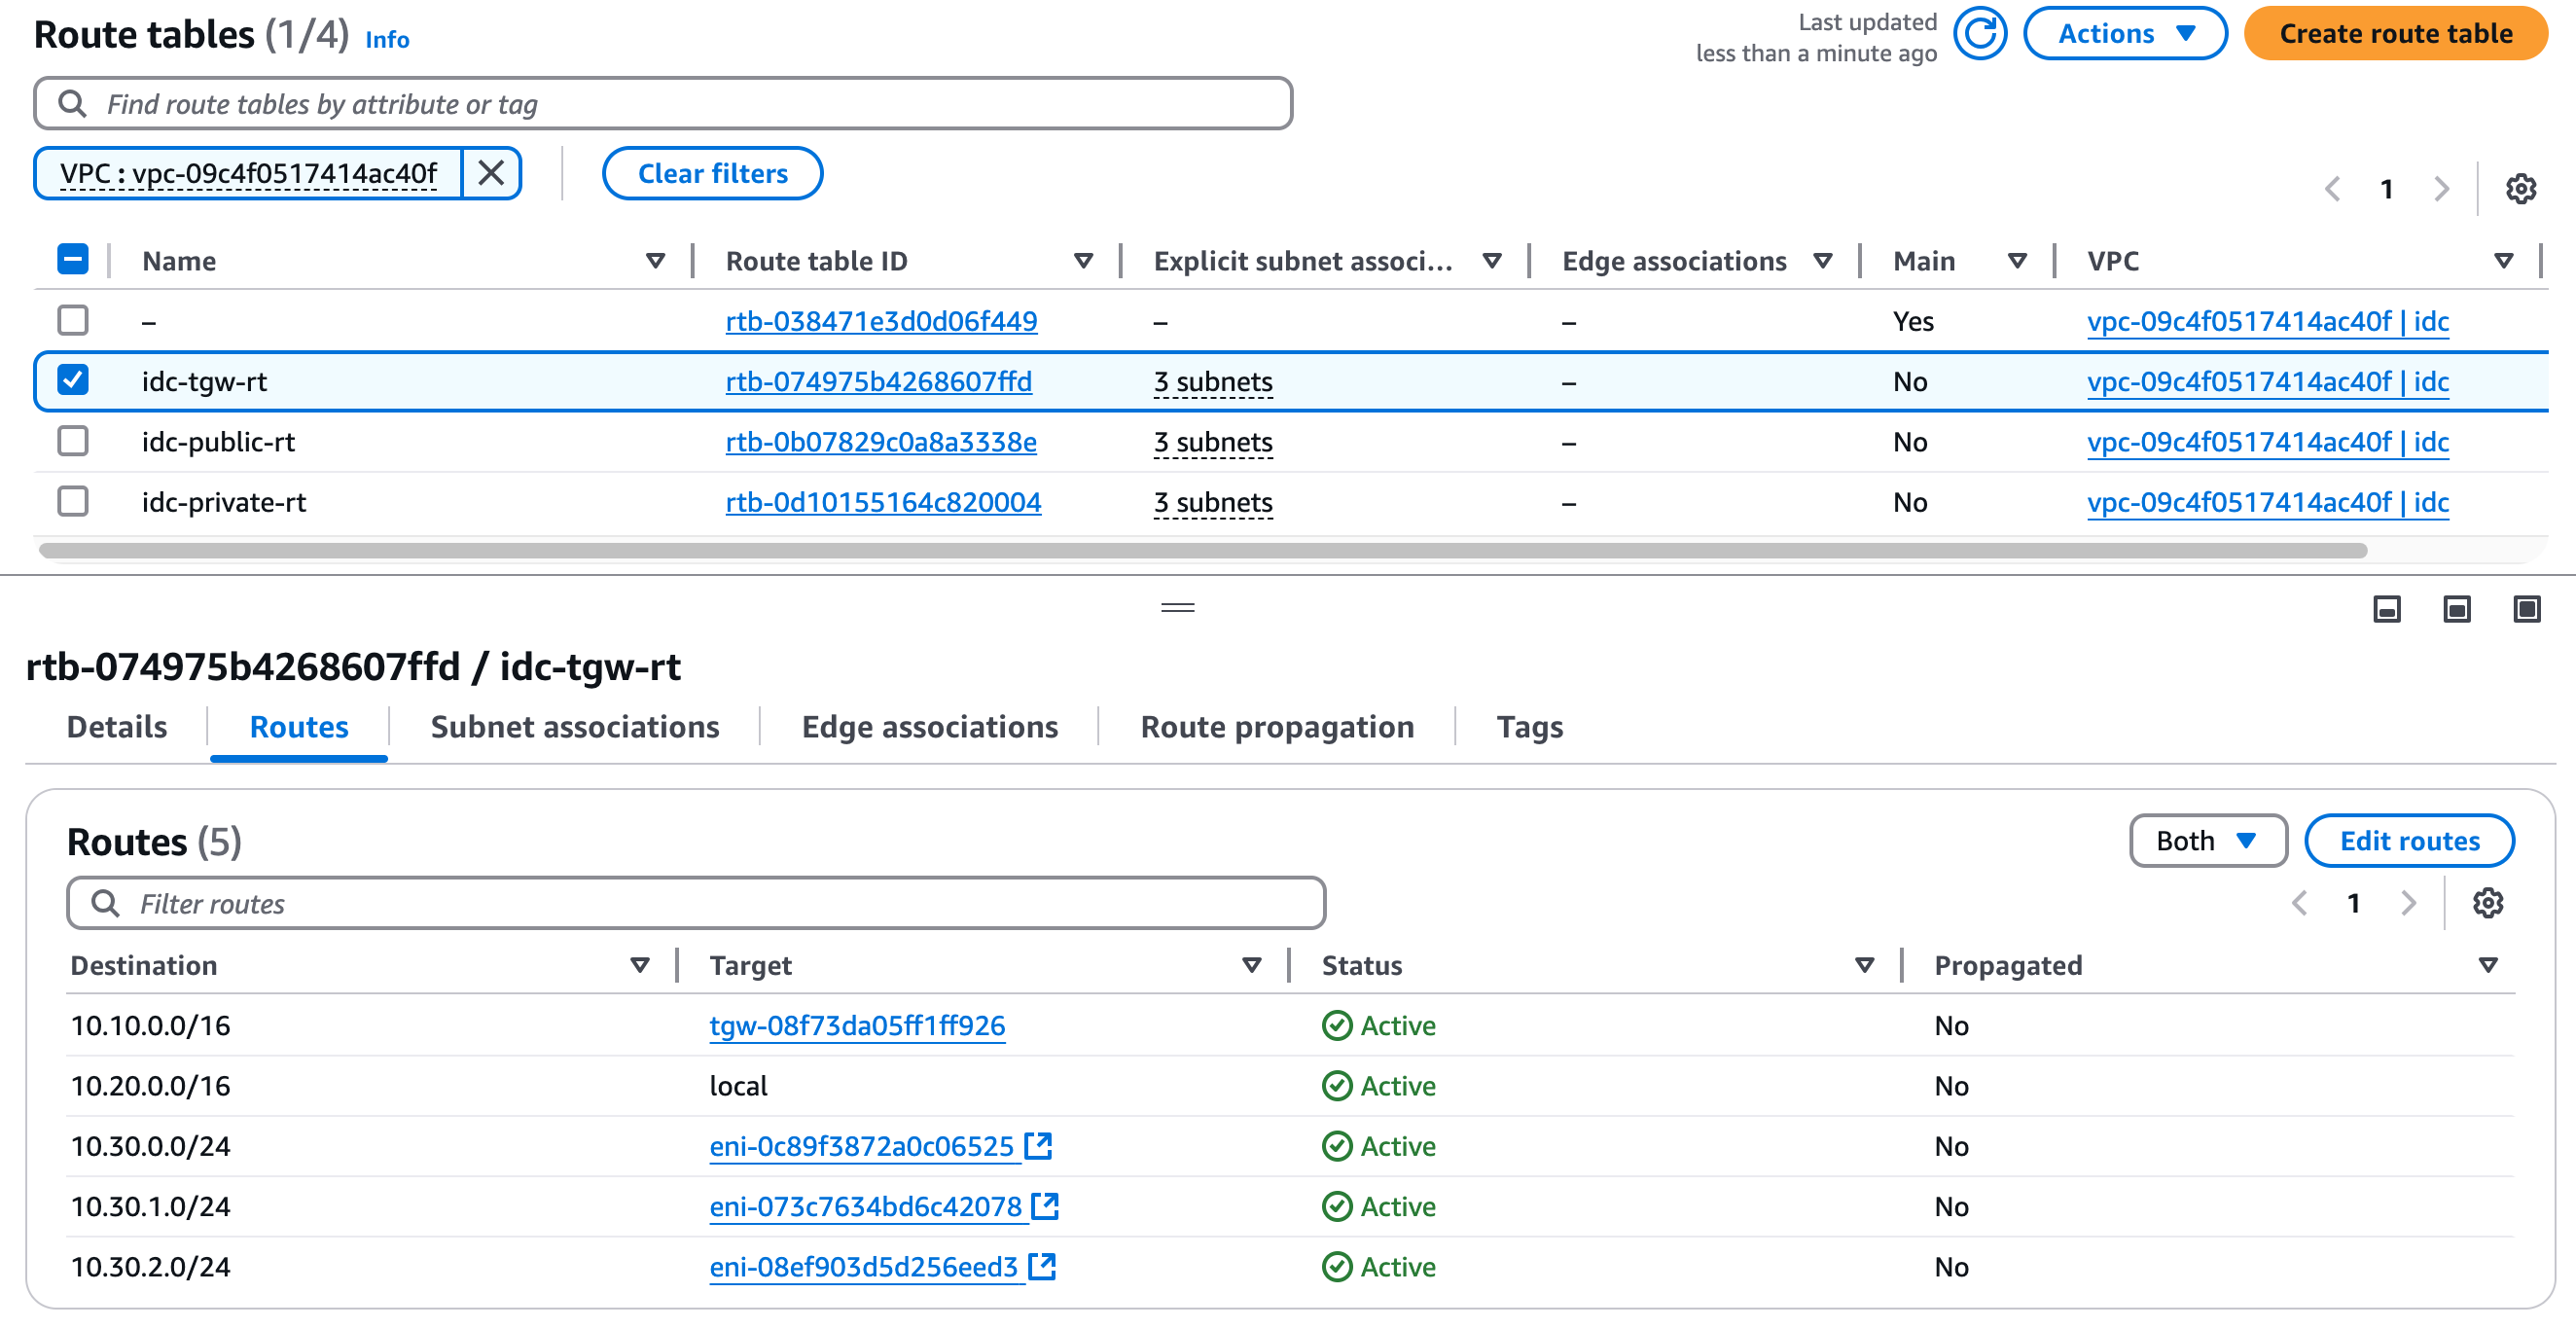The height and width of the screenshot is (1329, 2576).
Task: Click the Edit routes button
Action: (2408, 841)
